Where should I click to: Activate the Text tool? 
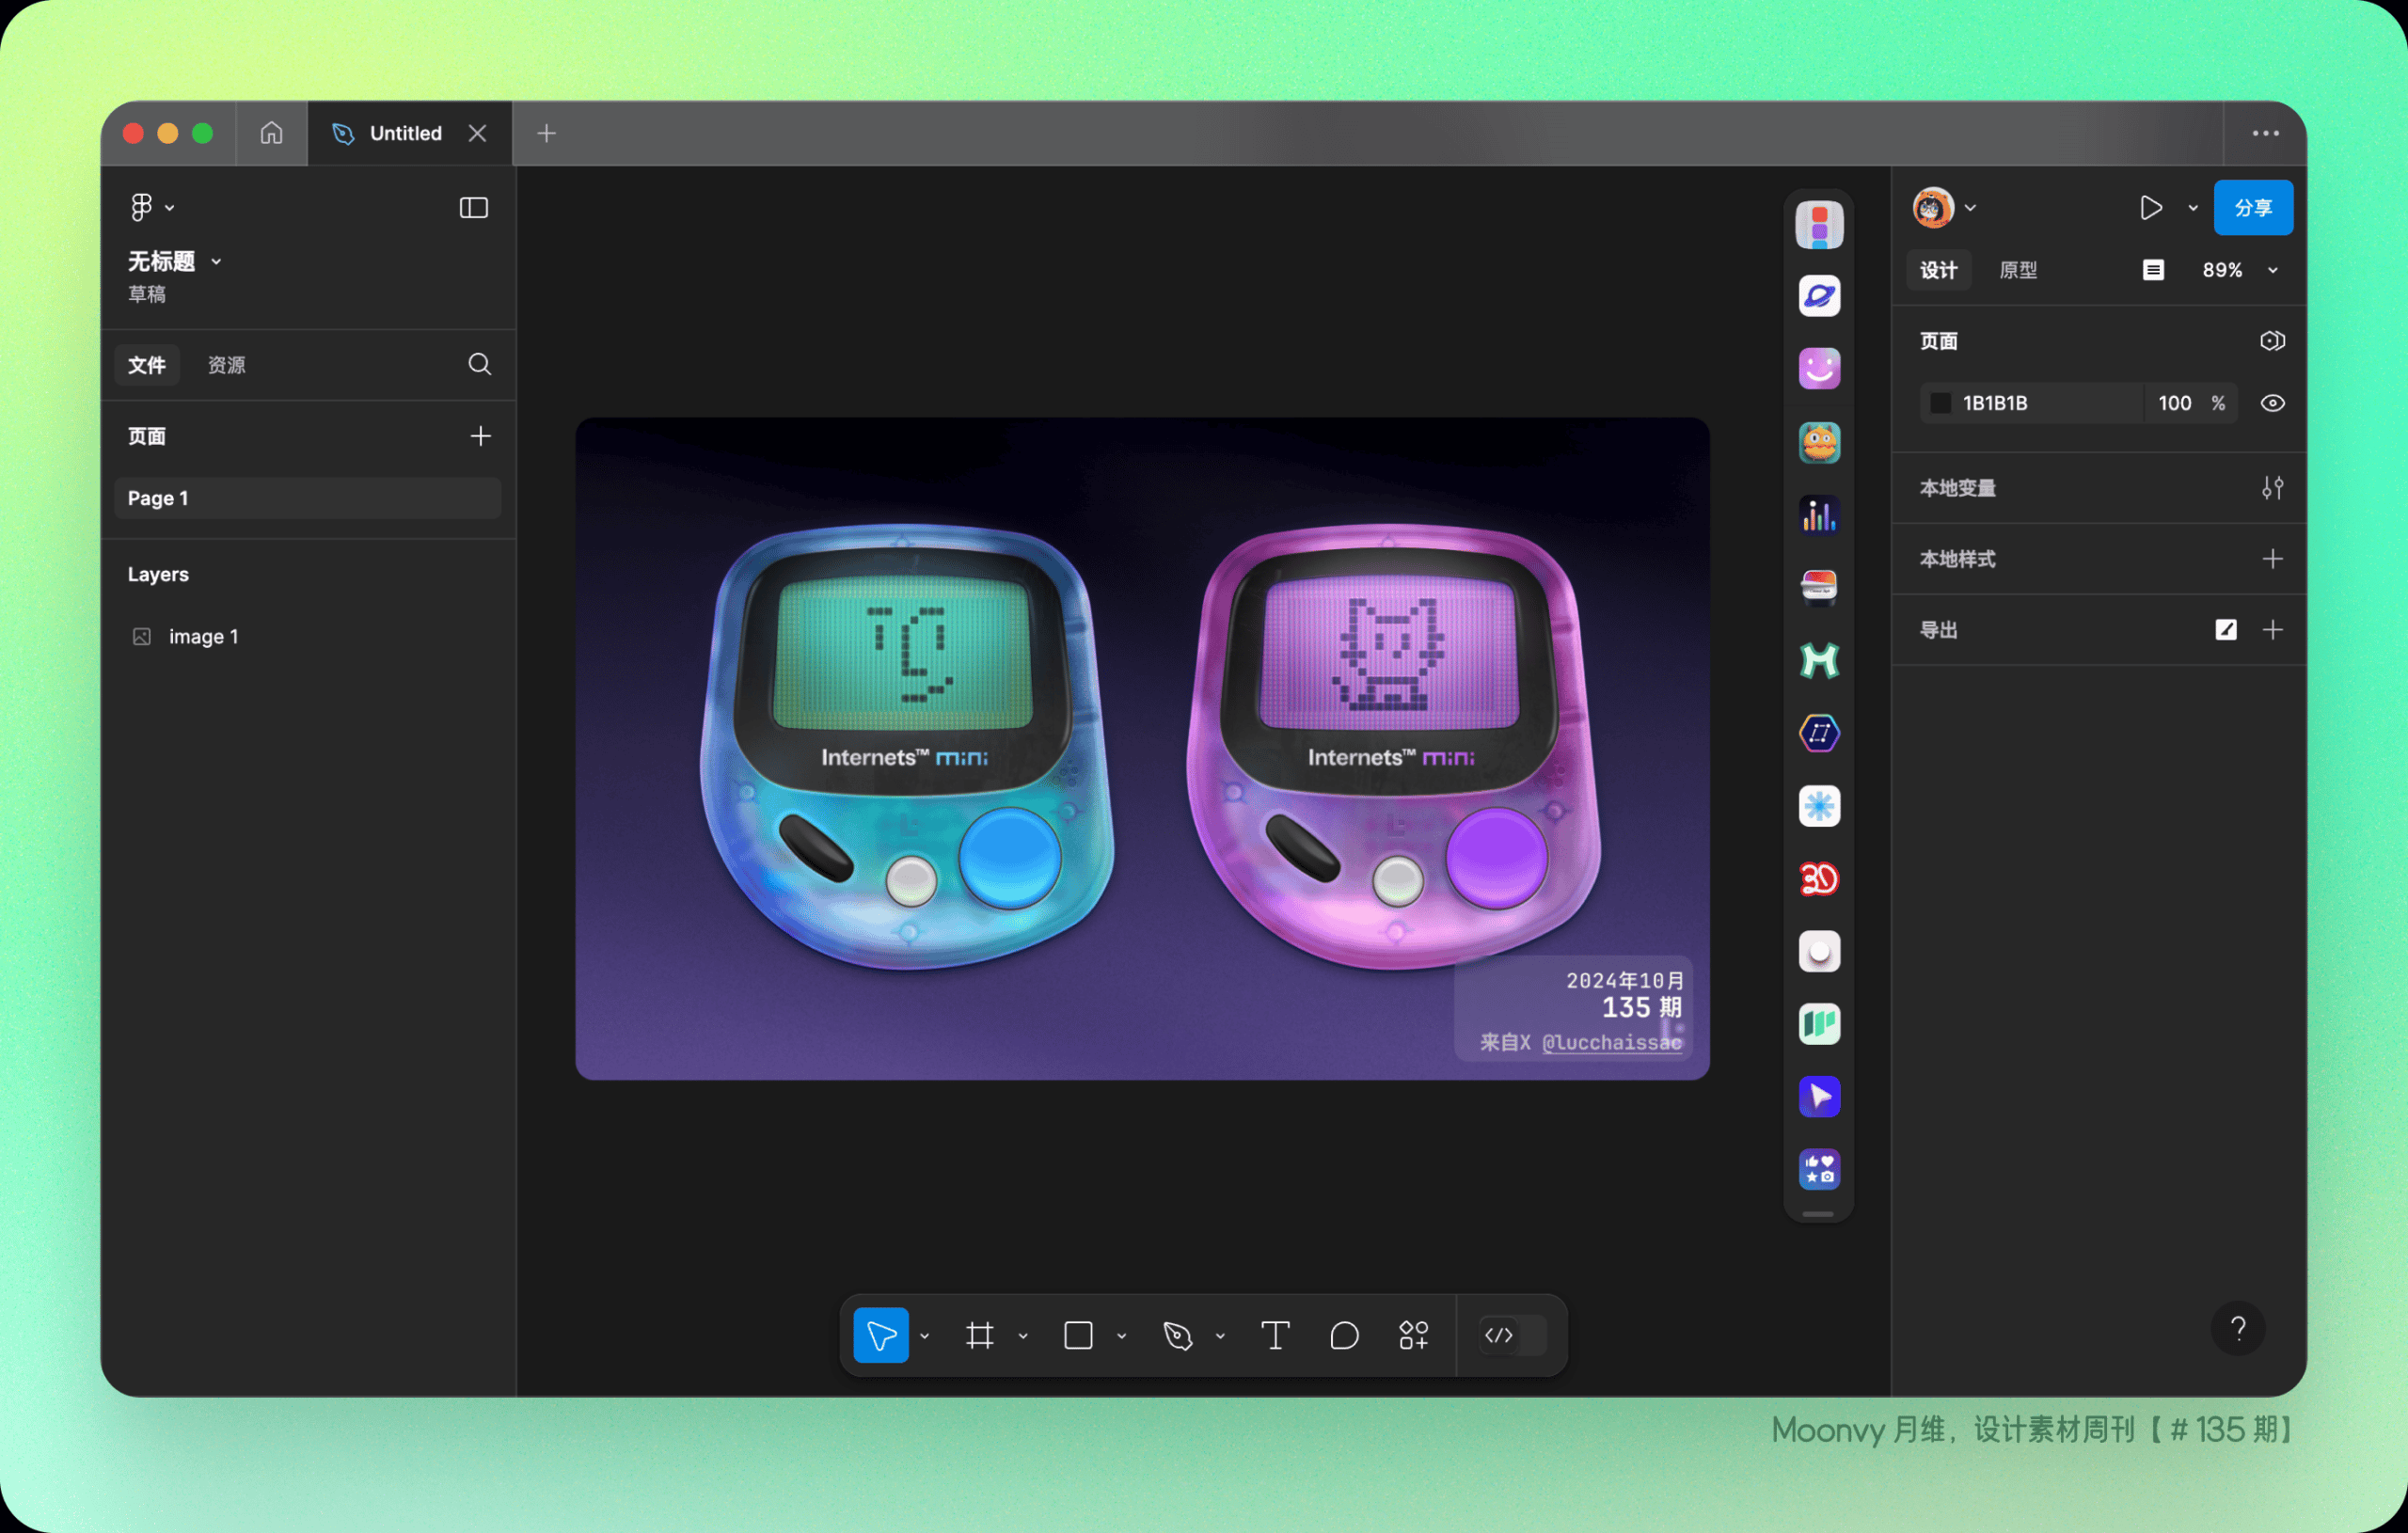(1275, 1335)
